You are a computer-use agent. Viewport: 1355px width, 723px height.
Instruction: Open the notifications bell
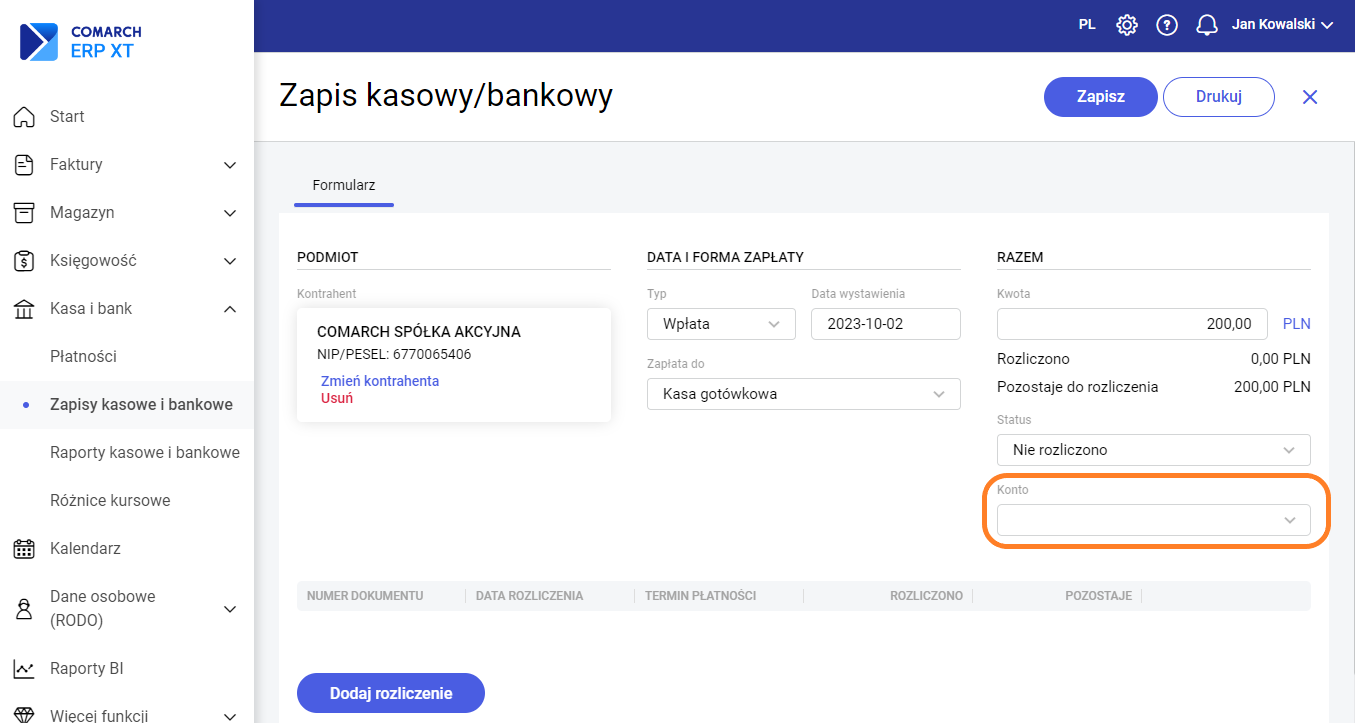click(x=1207, y=25)
